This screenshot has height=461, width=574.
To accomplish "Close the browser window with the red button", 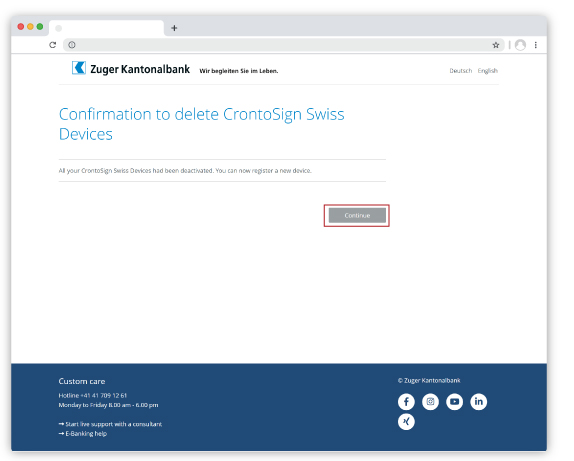I will coord(21,26).
